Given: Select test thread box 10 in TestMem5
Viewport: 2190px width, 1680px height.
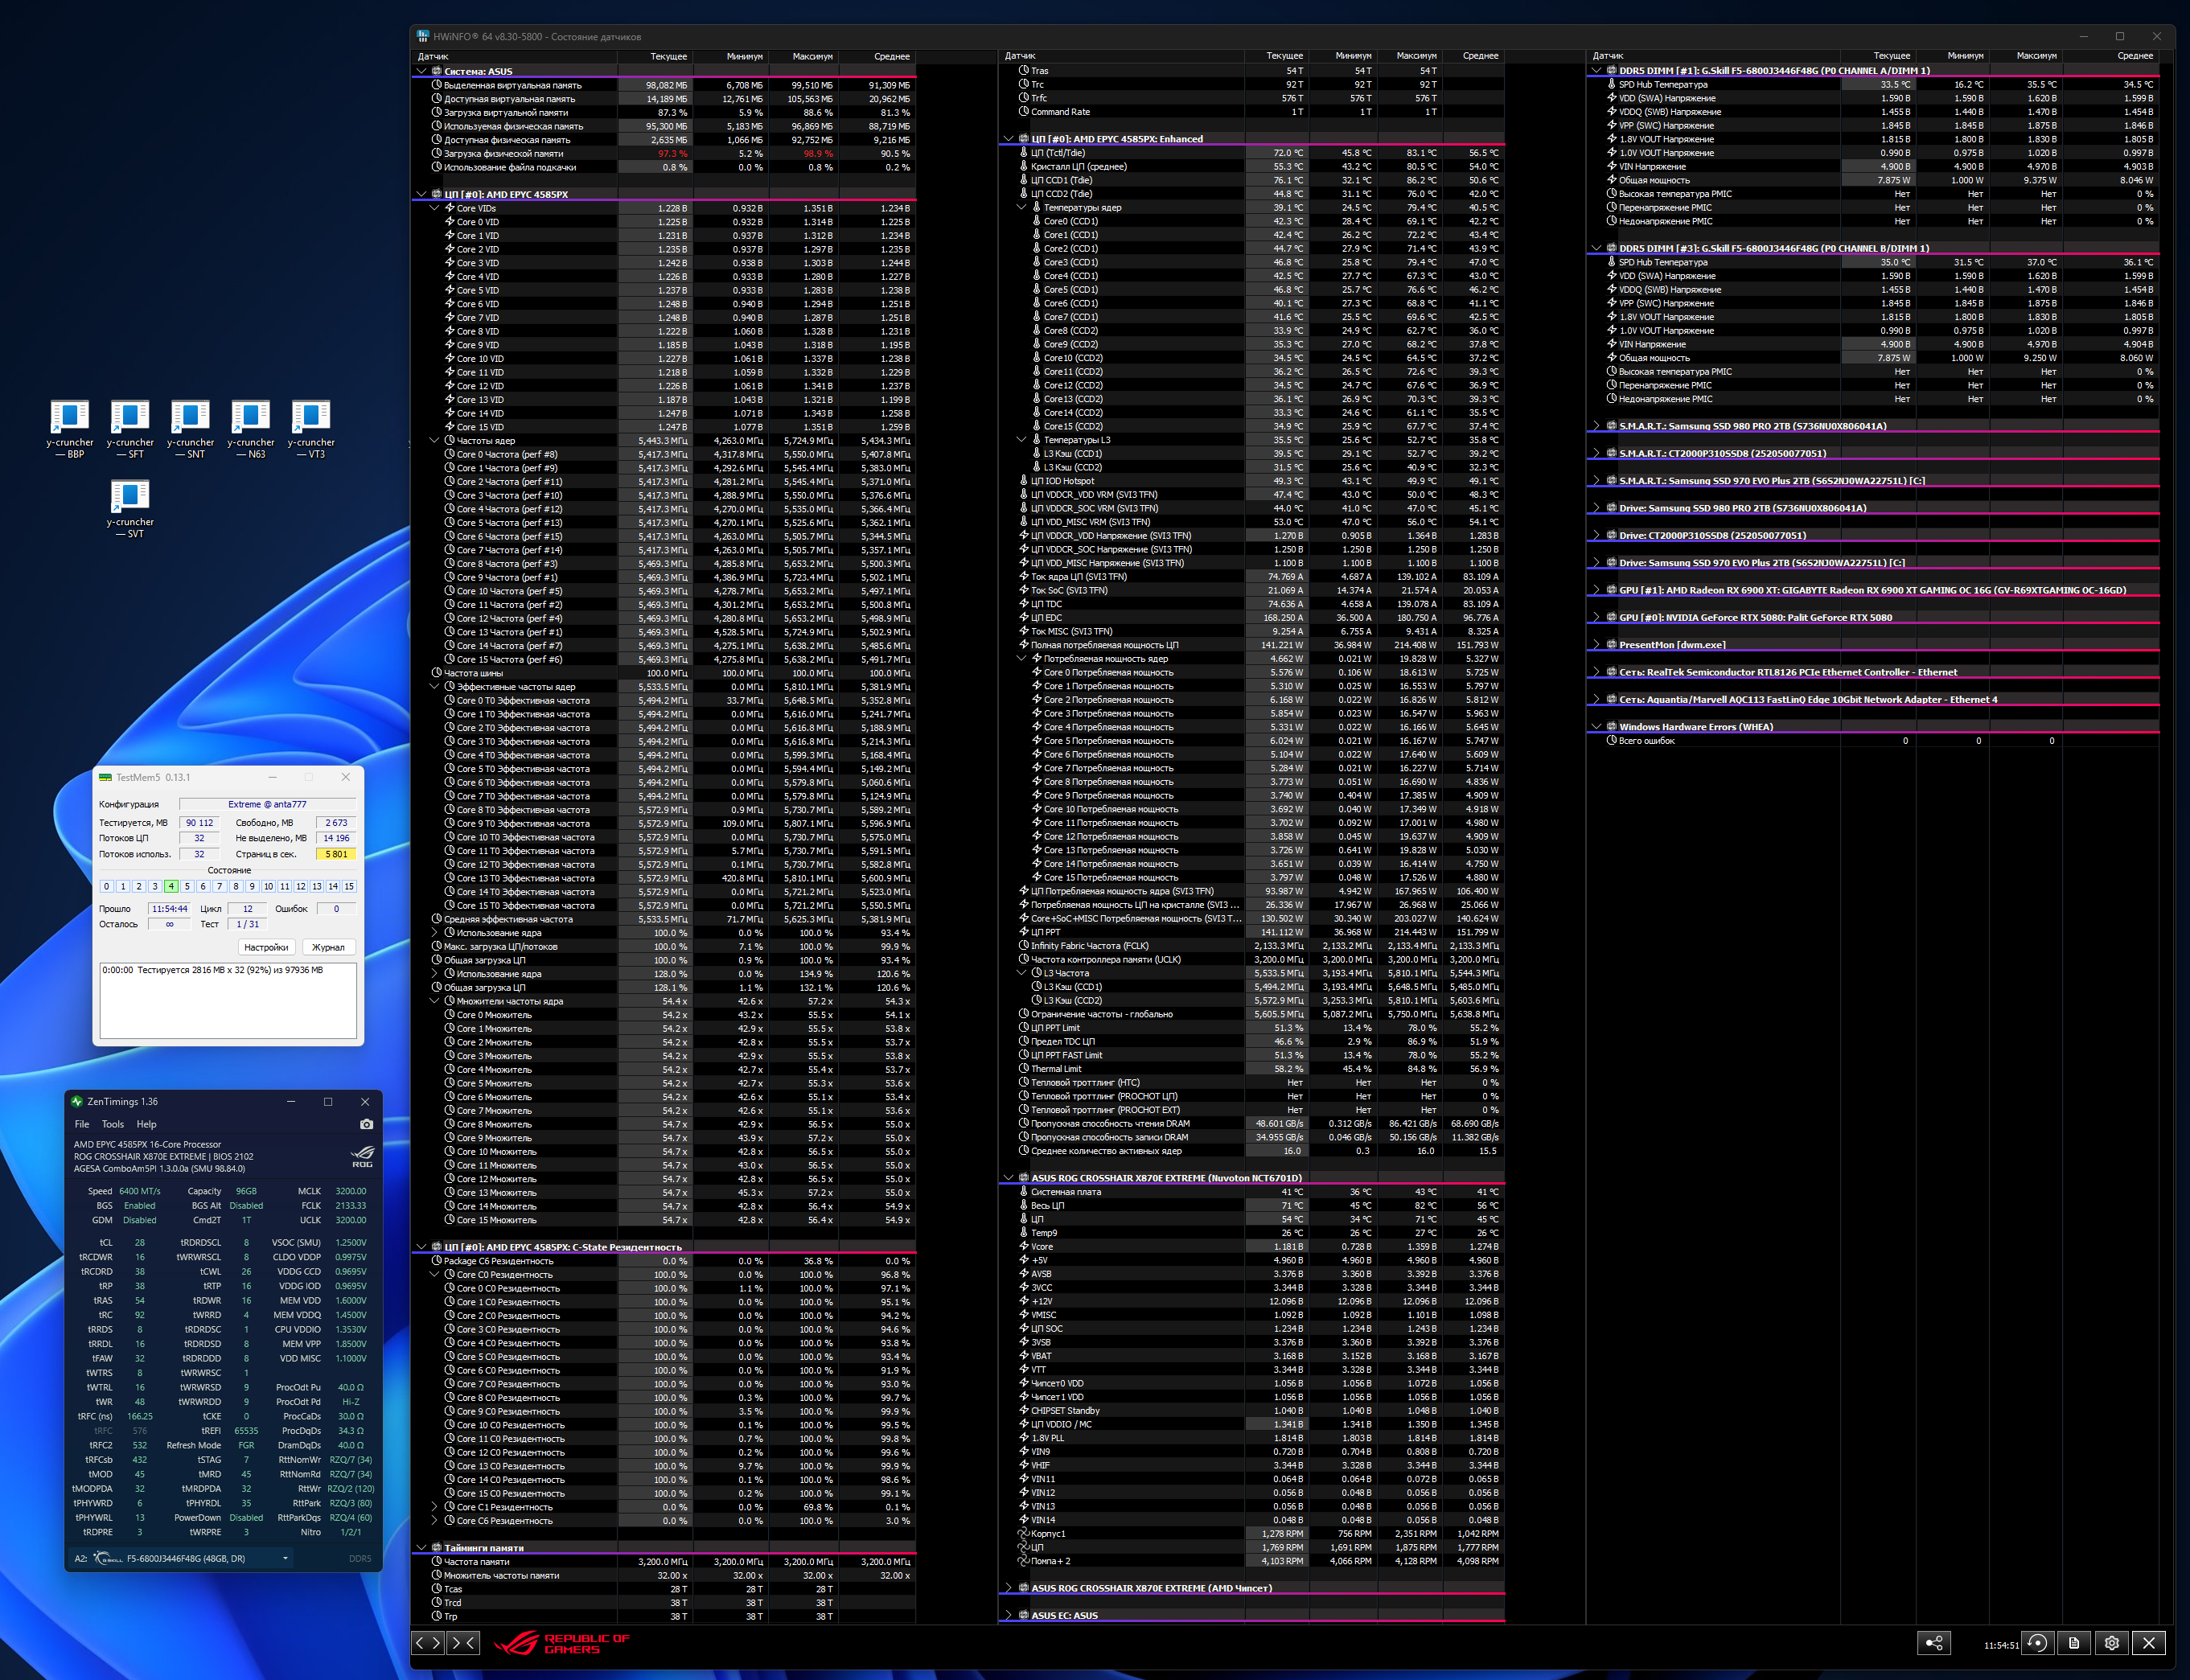Looking at the screenshot, I should click(x=268, y=886).
